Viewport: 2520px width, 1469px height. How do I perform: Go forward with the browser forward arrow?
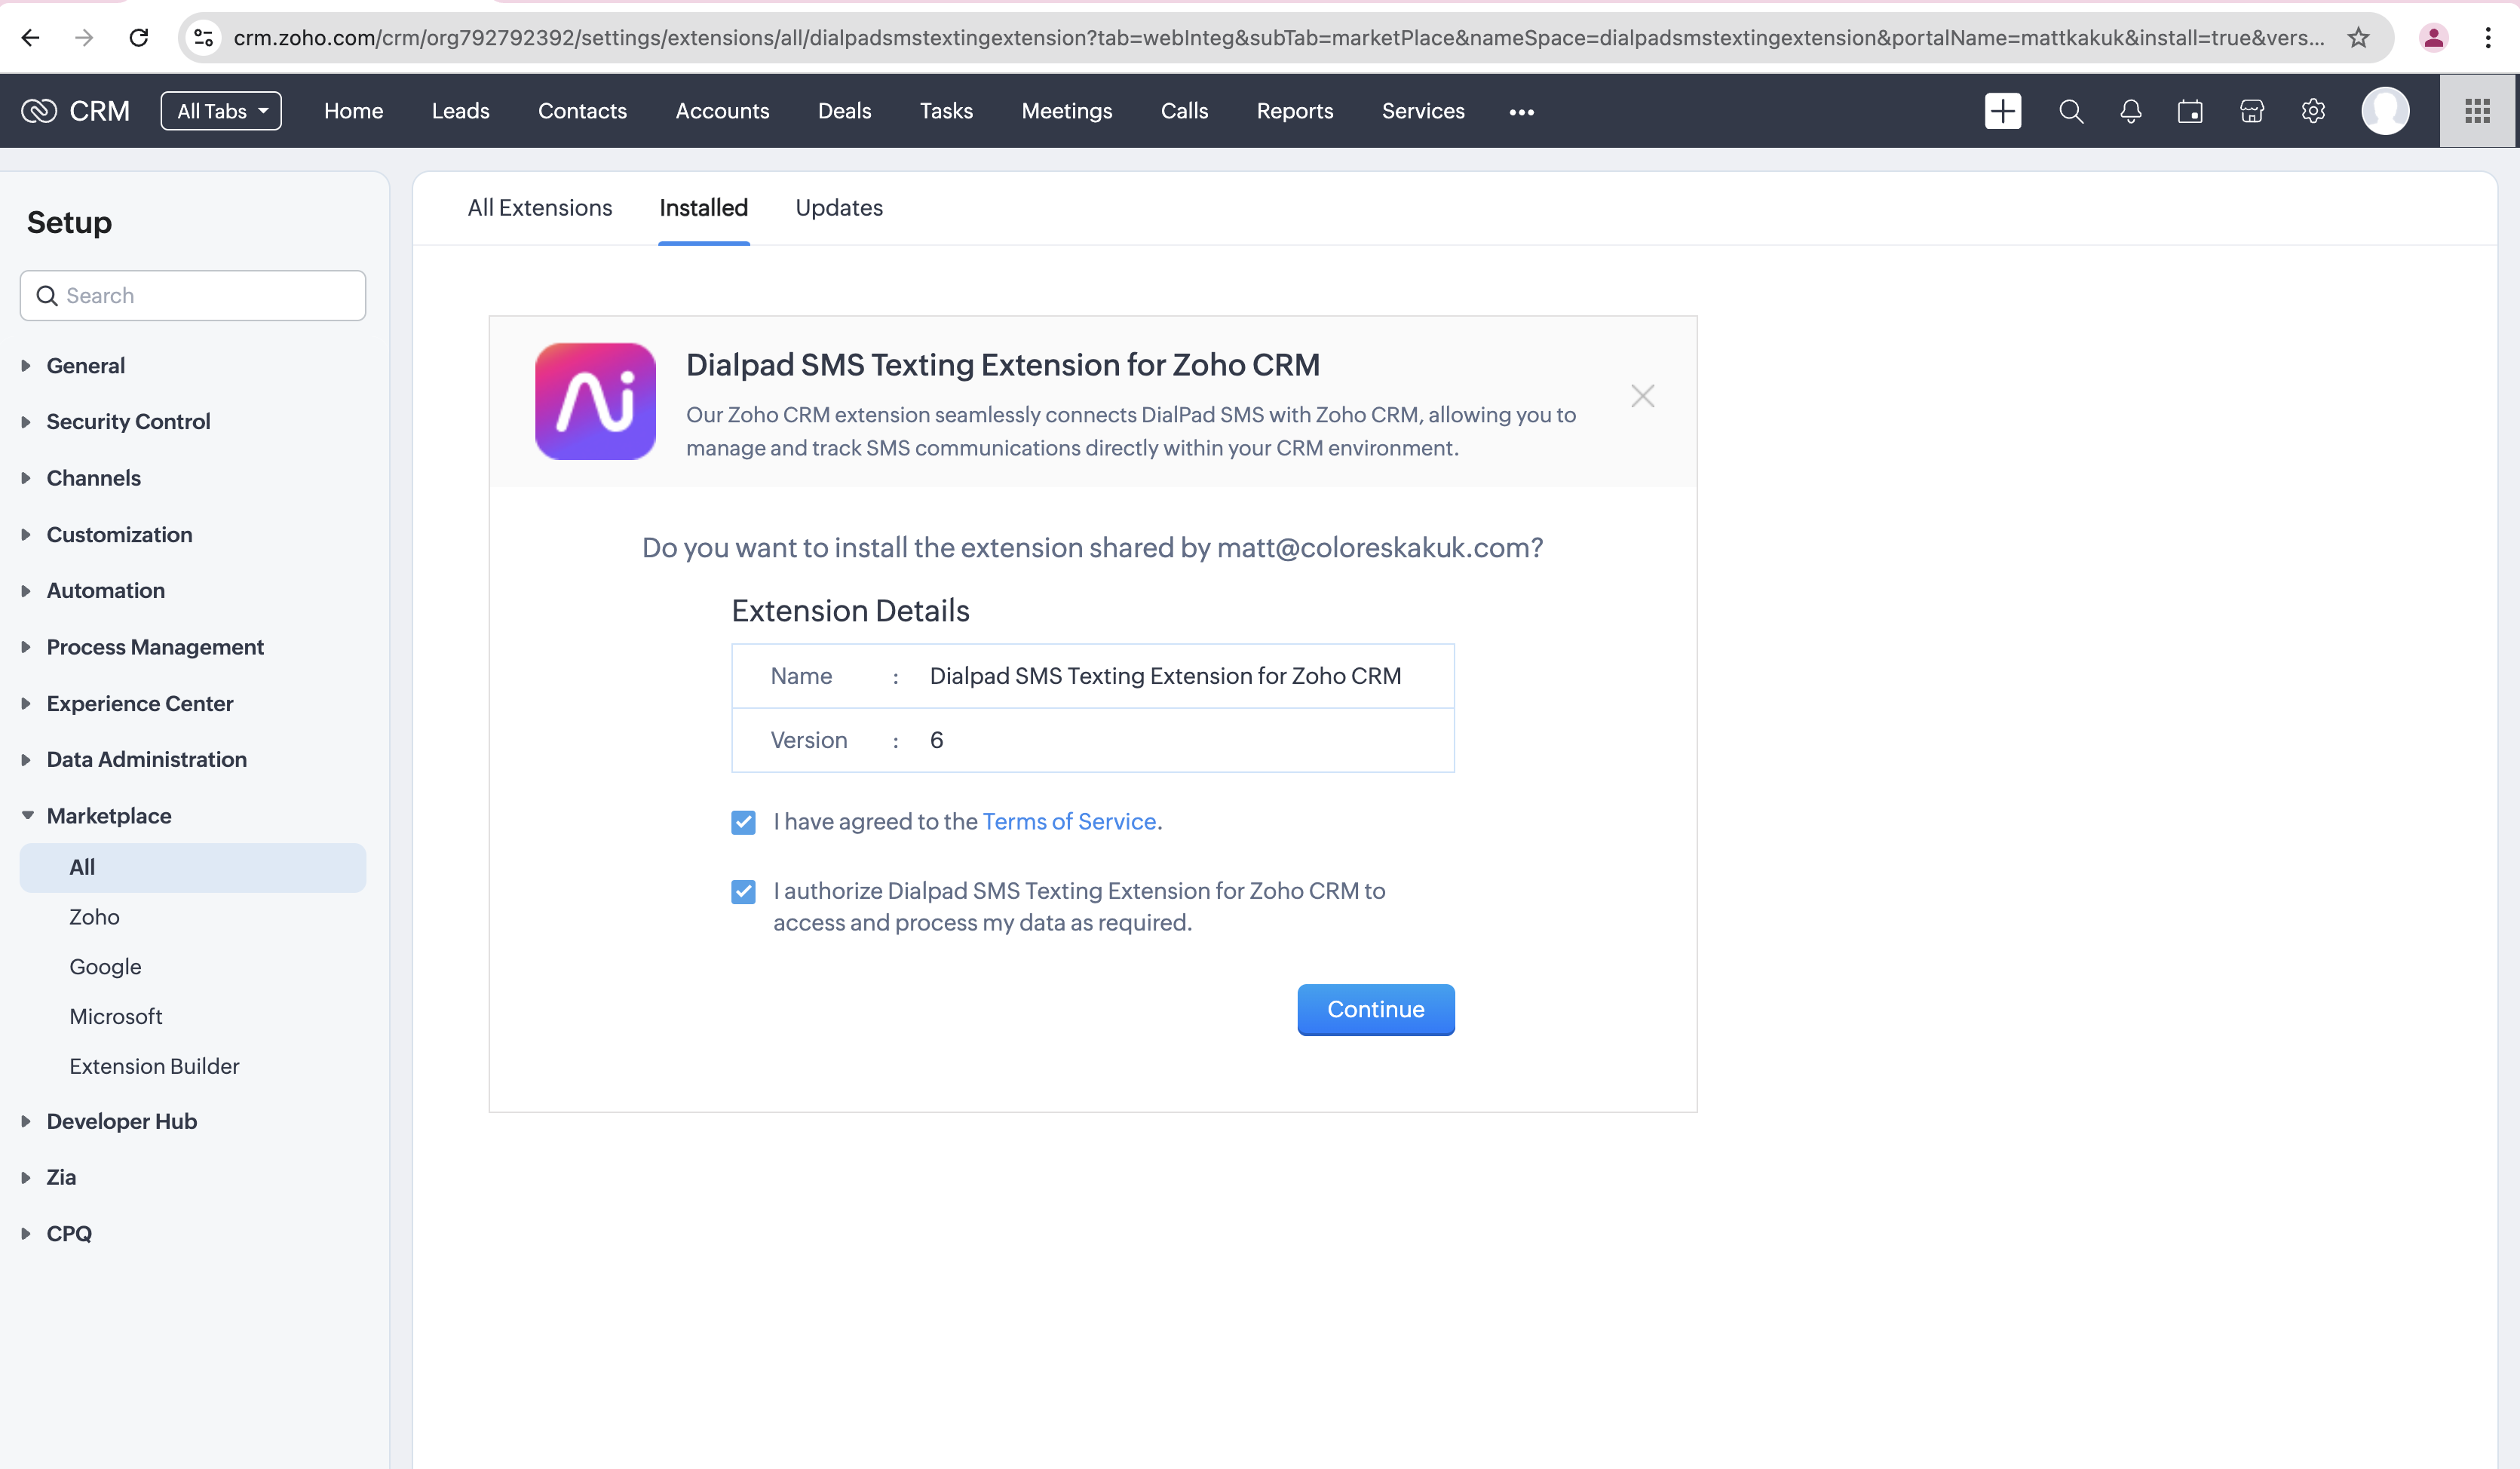(84, 38)
